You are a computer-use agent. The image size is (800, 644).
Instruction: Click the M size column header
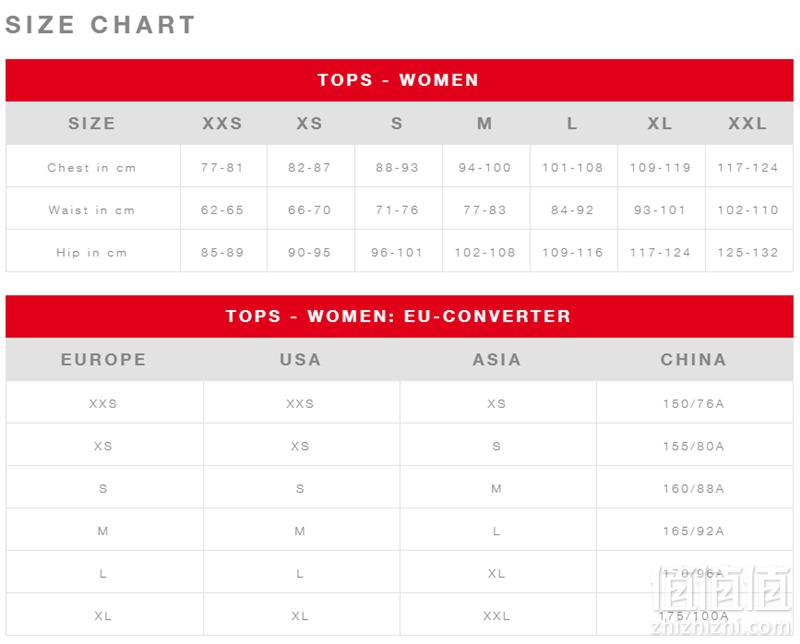[x=485, y=123]
